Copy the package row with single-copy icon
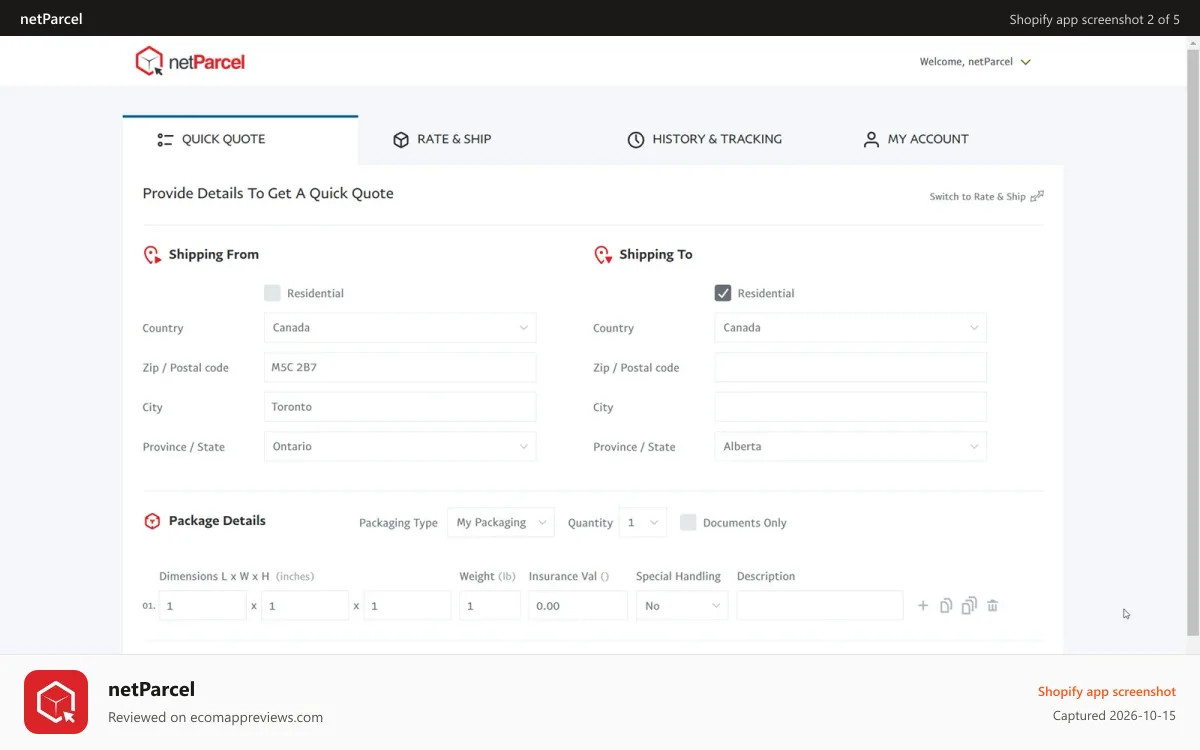The width and height of the screenshot is (1200, 750). click(946, 606)
